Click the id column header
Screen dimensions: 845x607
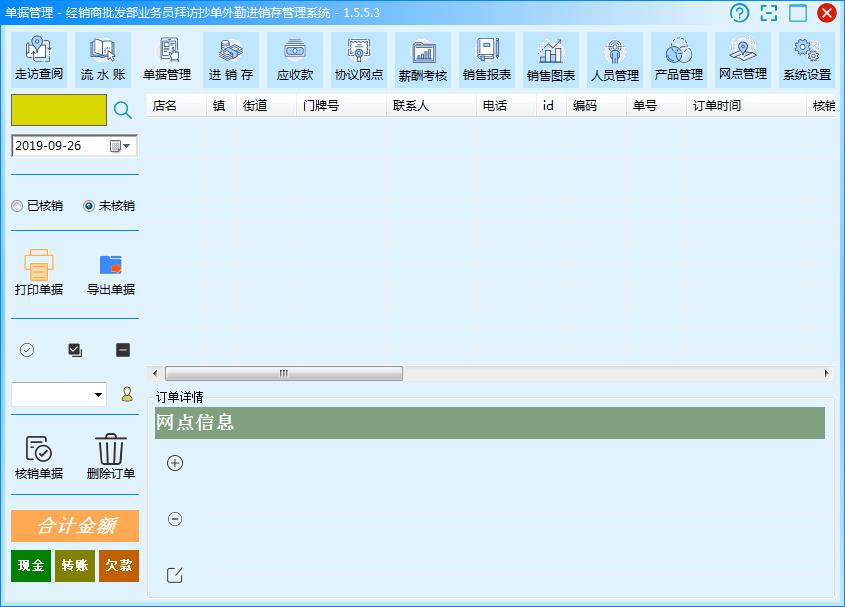tap(552, 106)
